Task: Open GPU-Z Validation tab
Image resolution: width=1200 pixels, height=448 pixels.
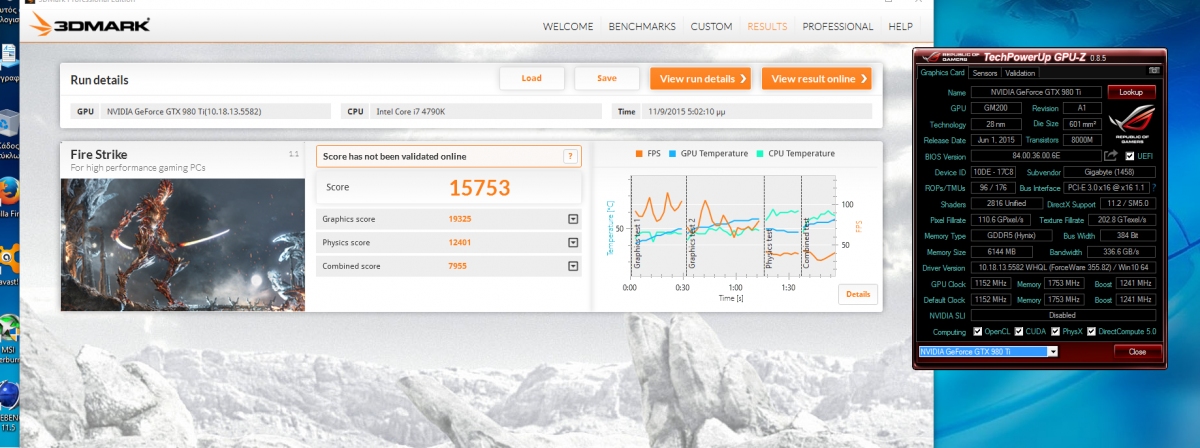Action: pyautogui.click(x=1020, y=72)
